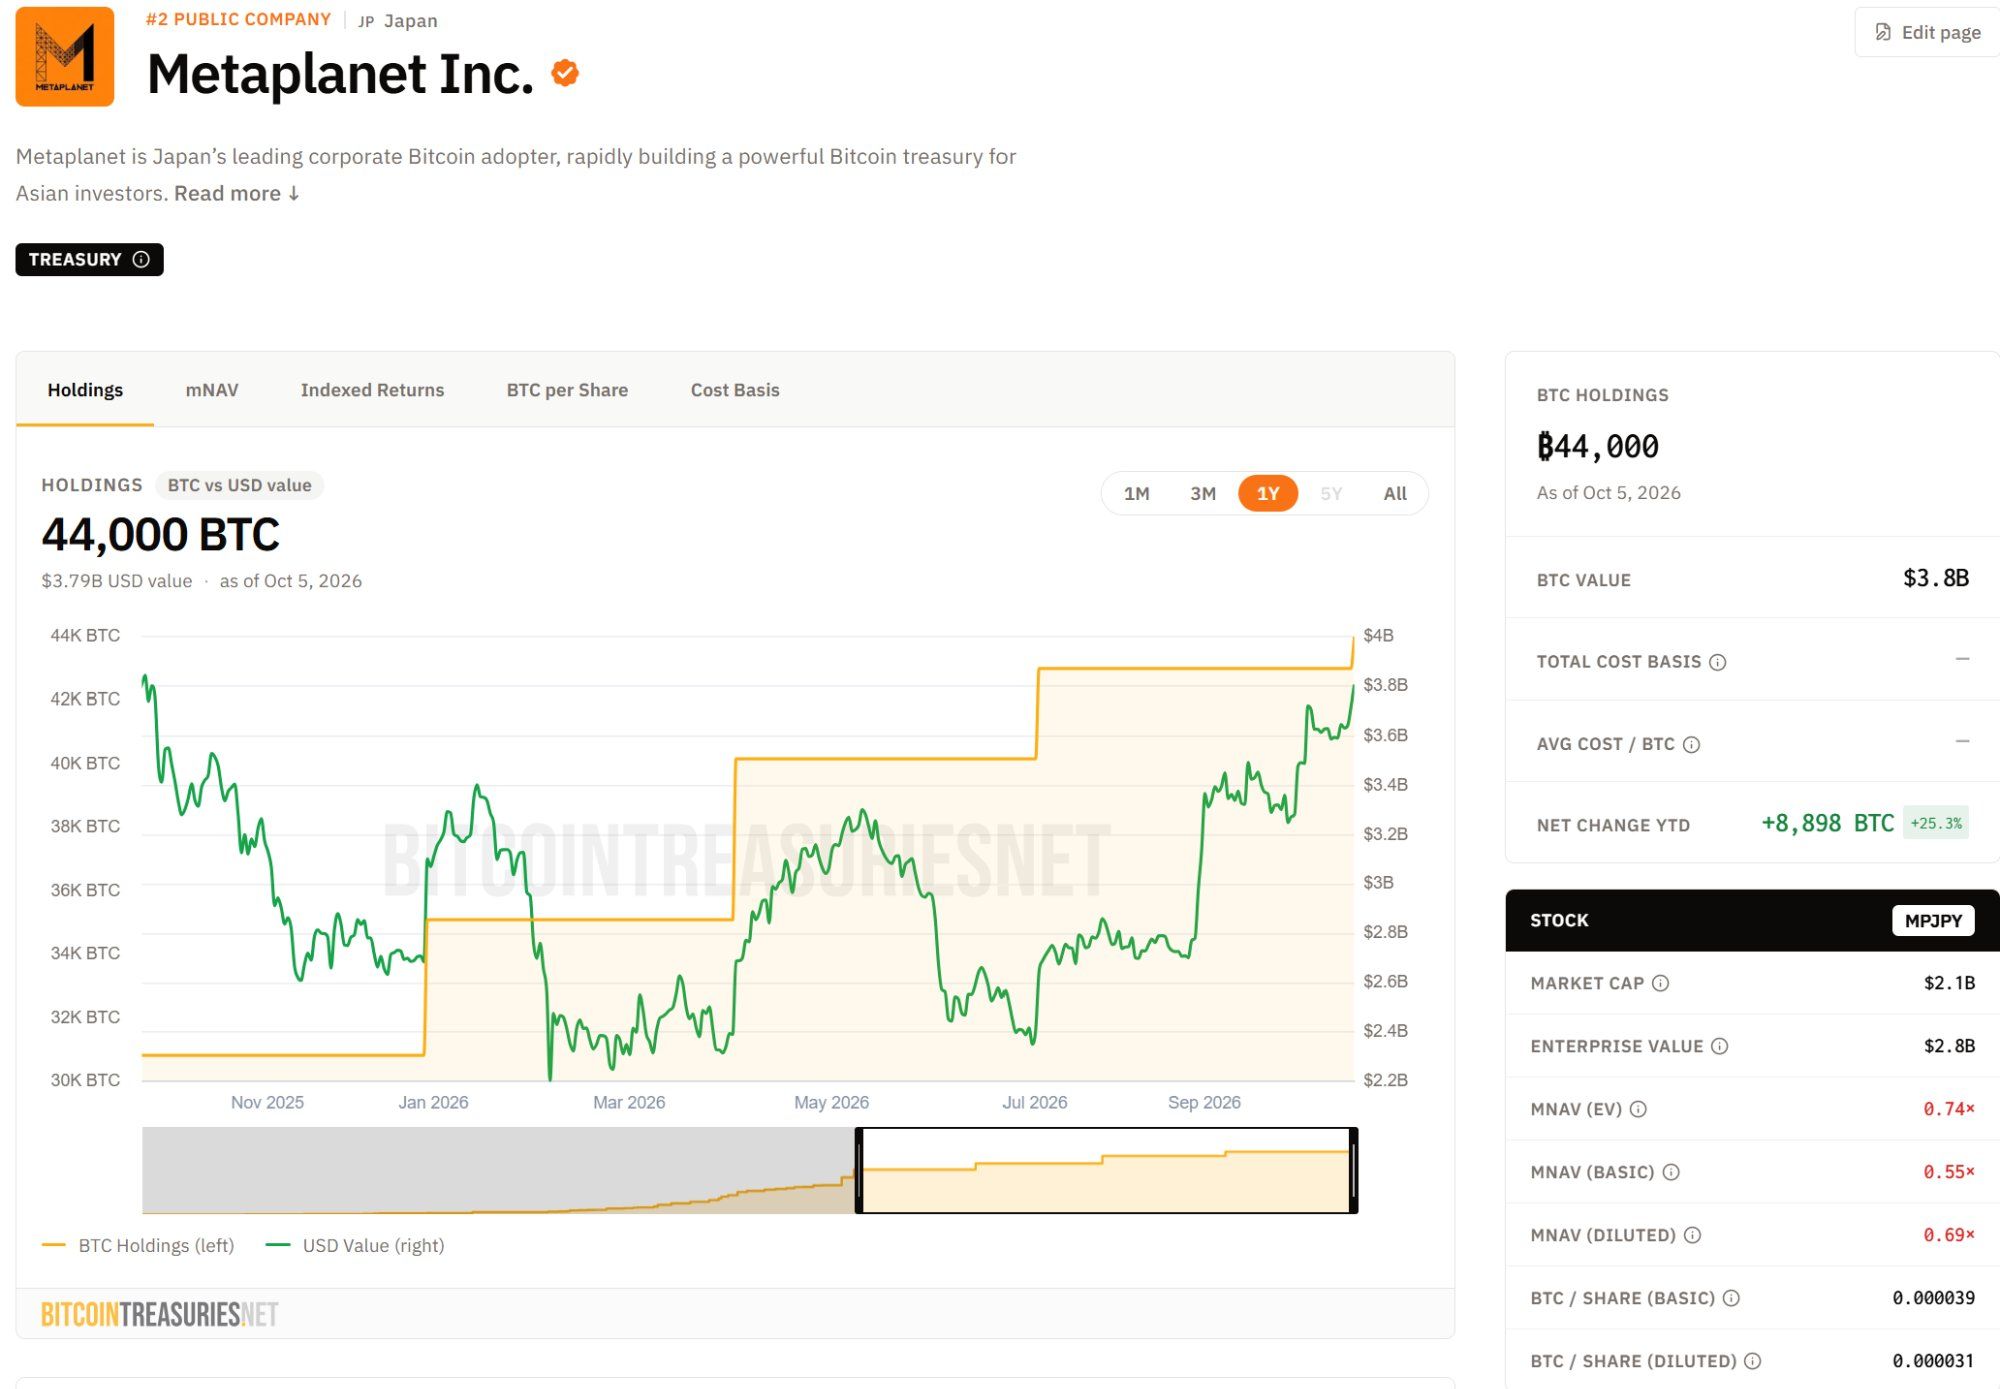Select the All time range
2000x1389 pixels.
coord(1395,493)
